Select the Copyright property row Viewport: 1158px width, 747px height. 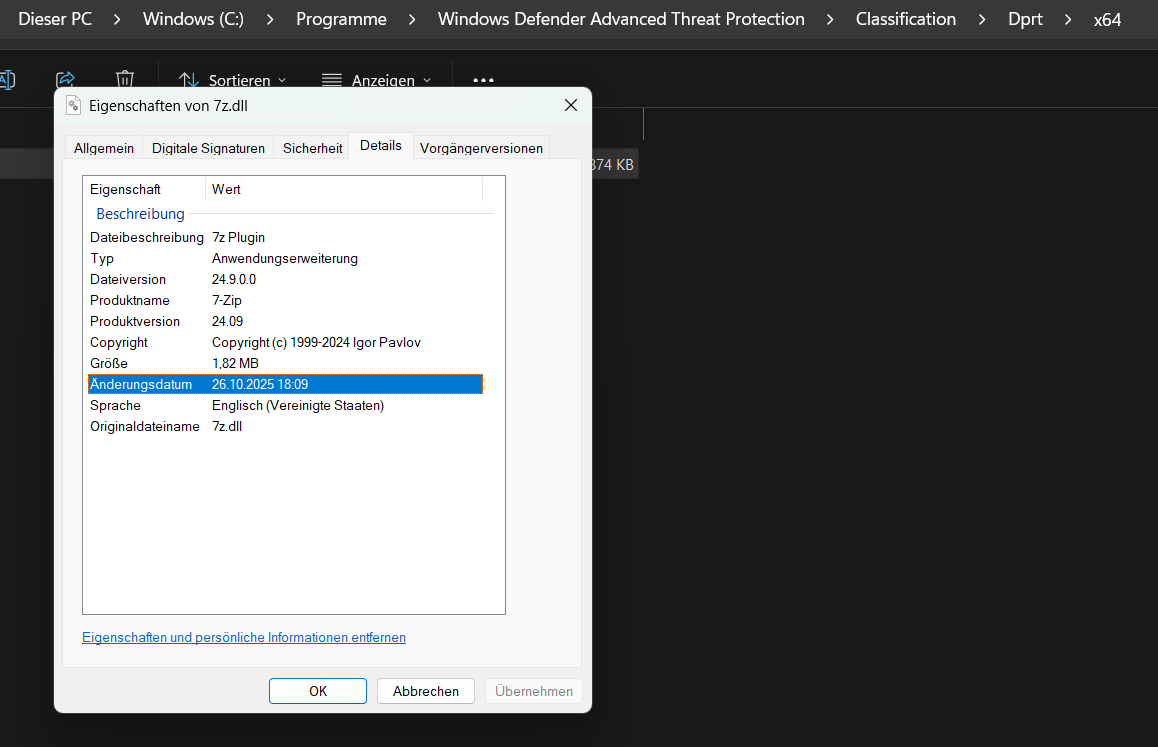coord(285,342)
